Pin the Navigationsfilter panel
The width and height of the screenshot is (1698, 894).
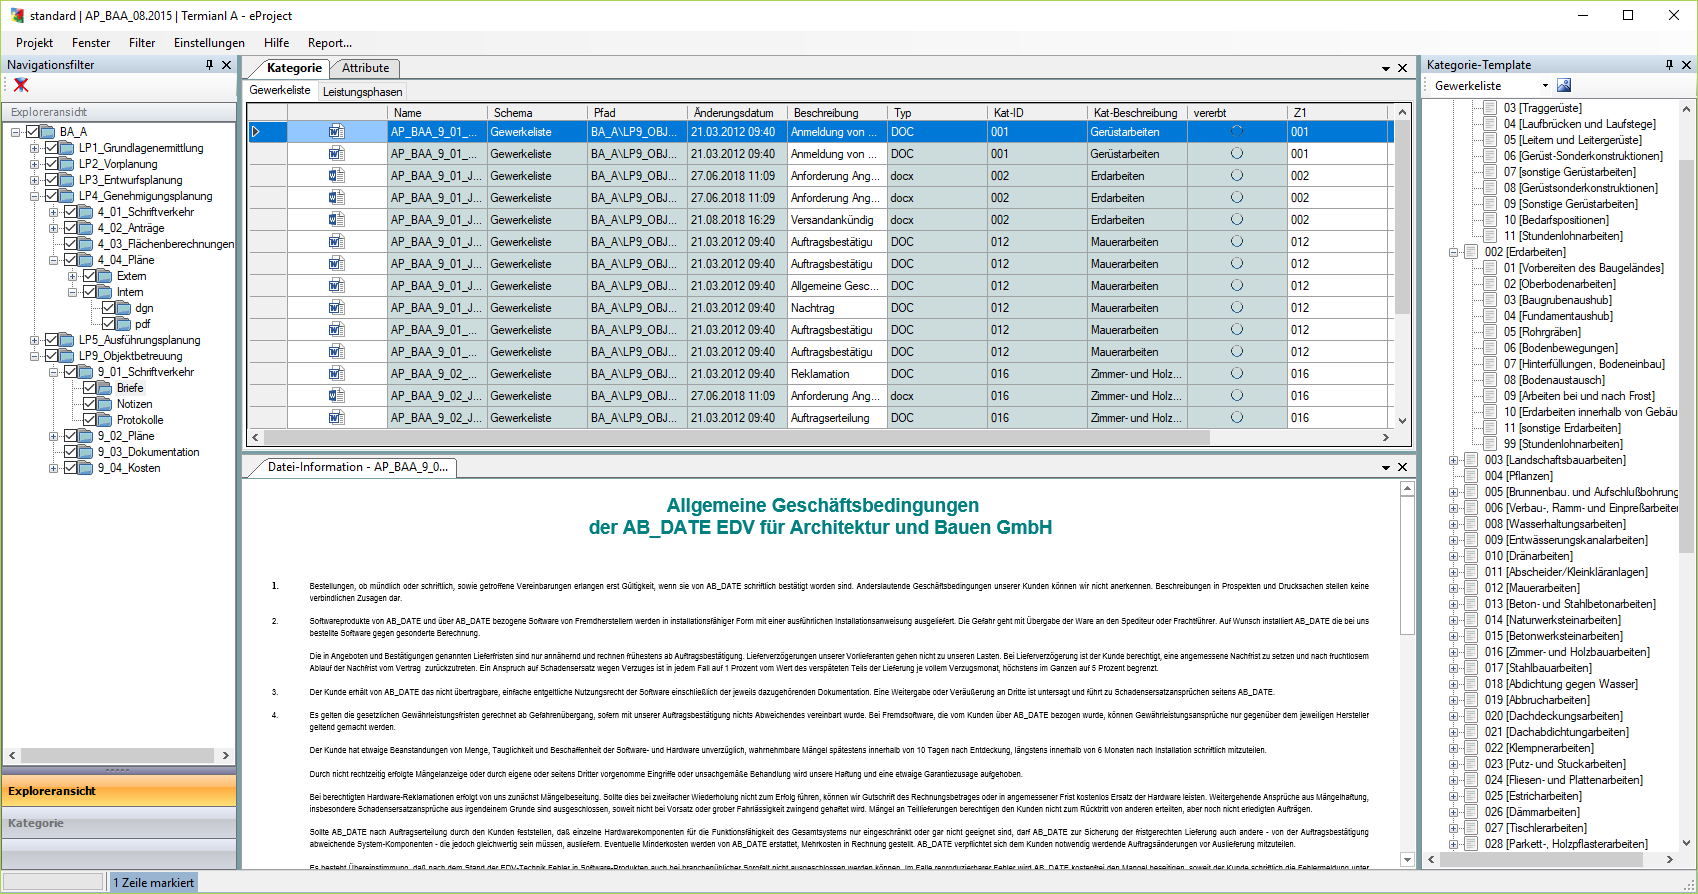(x=209, y=65)
